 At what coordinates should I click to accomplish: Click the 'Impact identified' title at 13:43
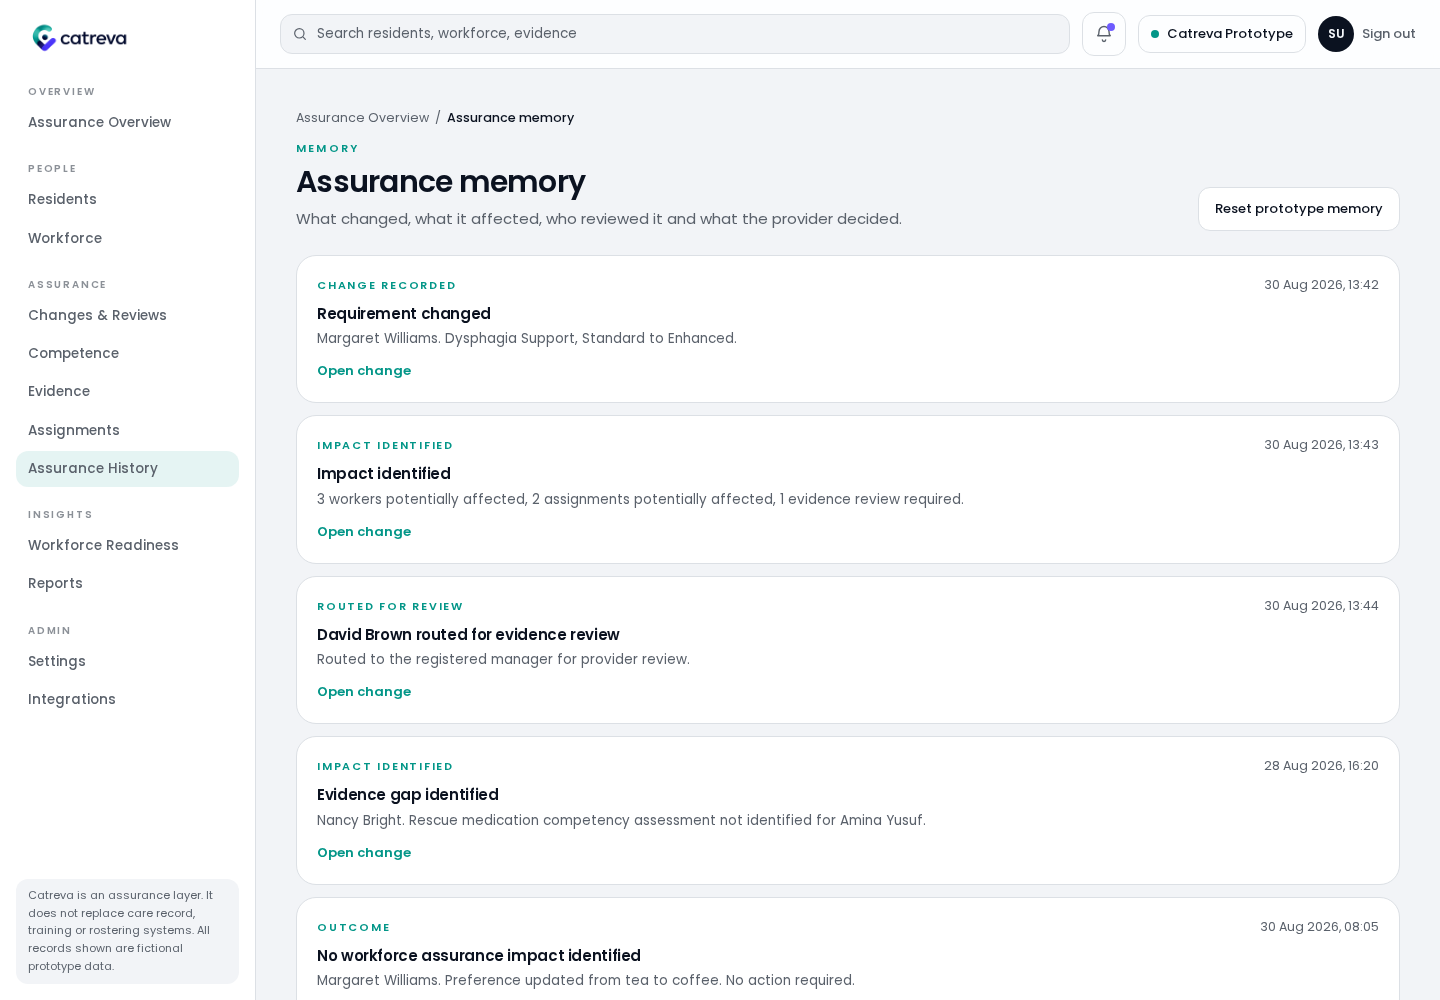click(x=384, y=474)
